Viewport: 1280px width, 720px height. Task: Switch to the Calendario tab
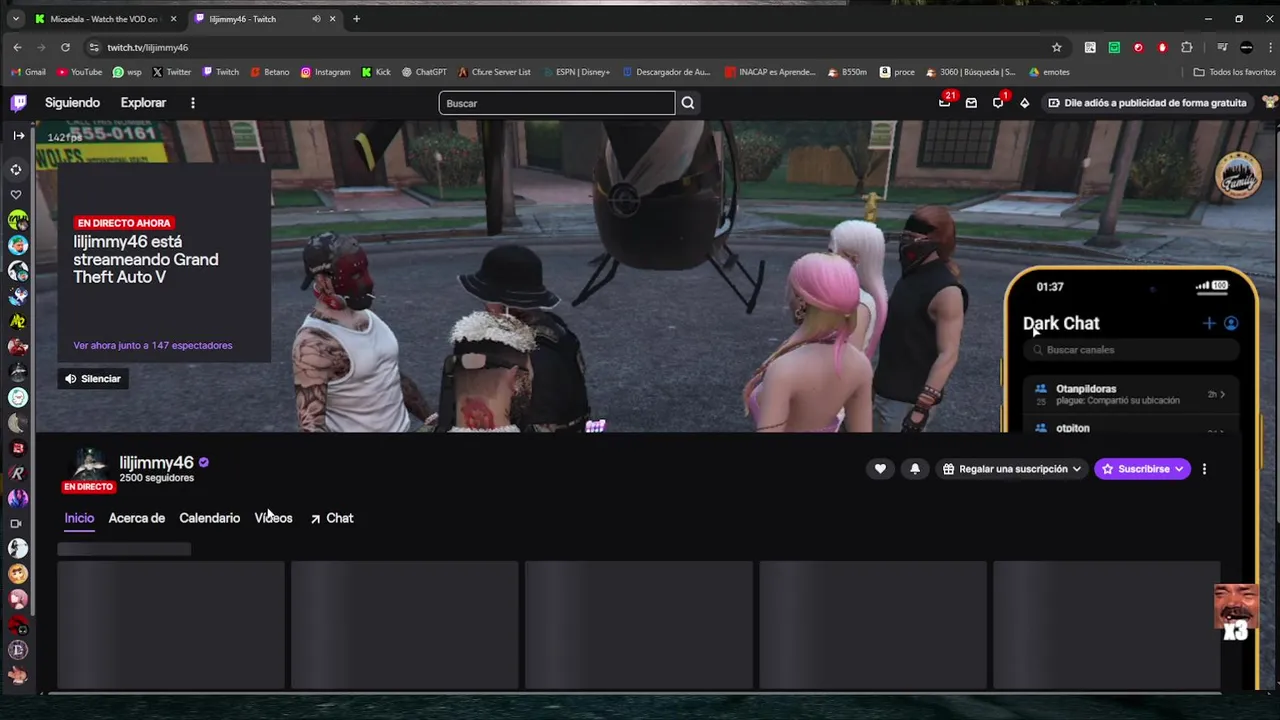click(209, 518)
